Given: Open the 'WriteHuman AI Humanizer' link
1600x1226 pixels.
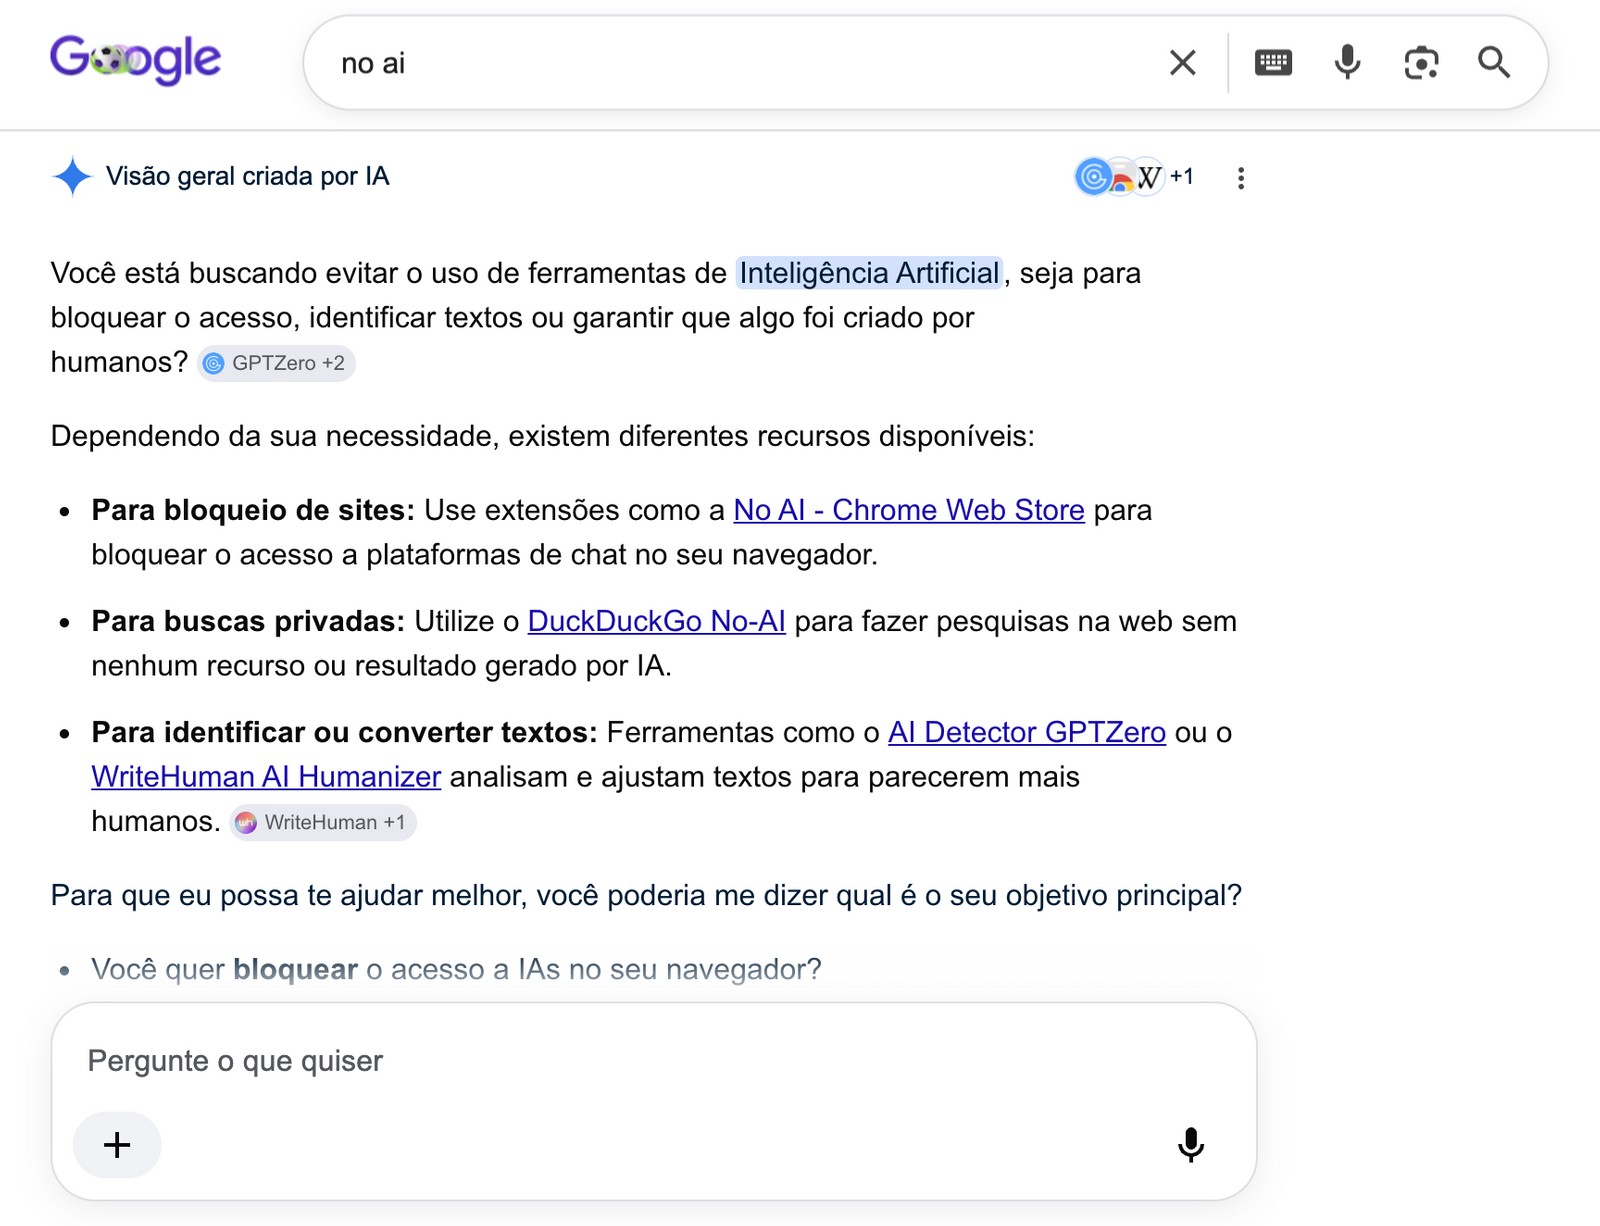Looking at the screenshot, I should tap(266, 777).
